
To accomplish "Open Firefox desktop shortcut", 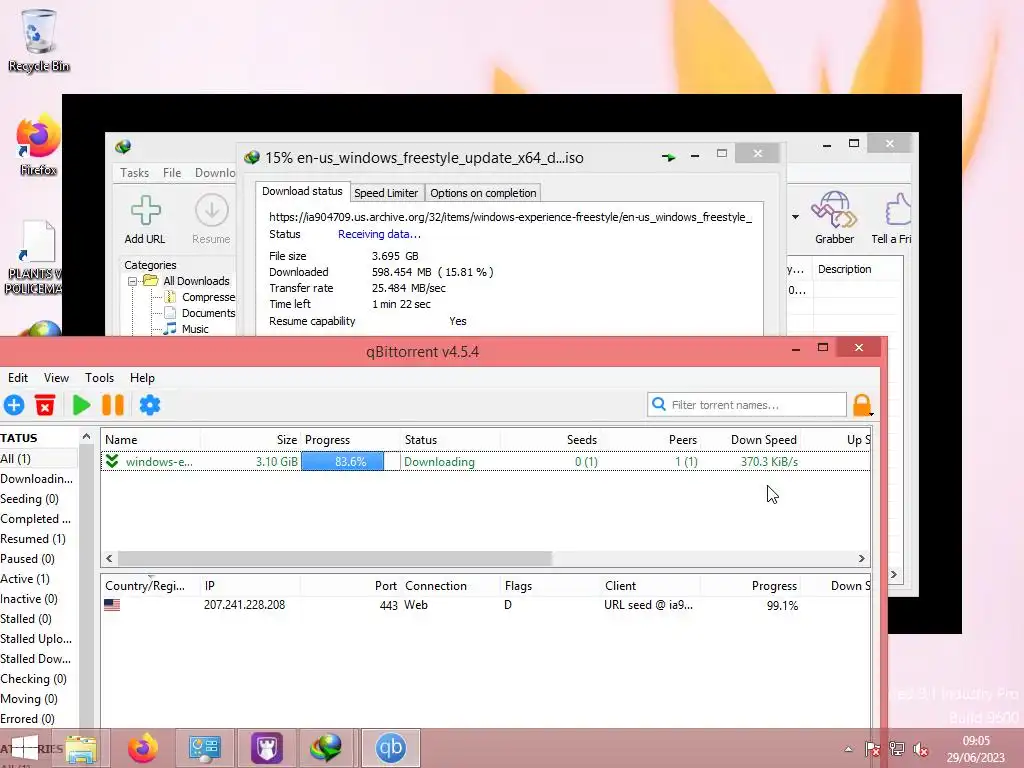I will click(39, 145).
